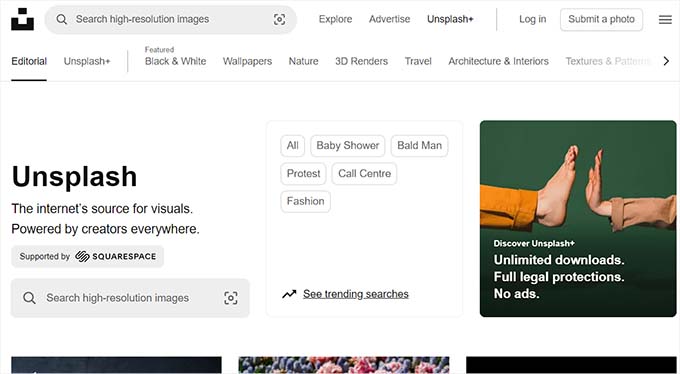This screenshot has width=680, height=374.
Task: Open the 3D Renders category
Action: (x=361, y=61)
